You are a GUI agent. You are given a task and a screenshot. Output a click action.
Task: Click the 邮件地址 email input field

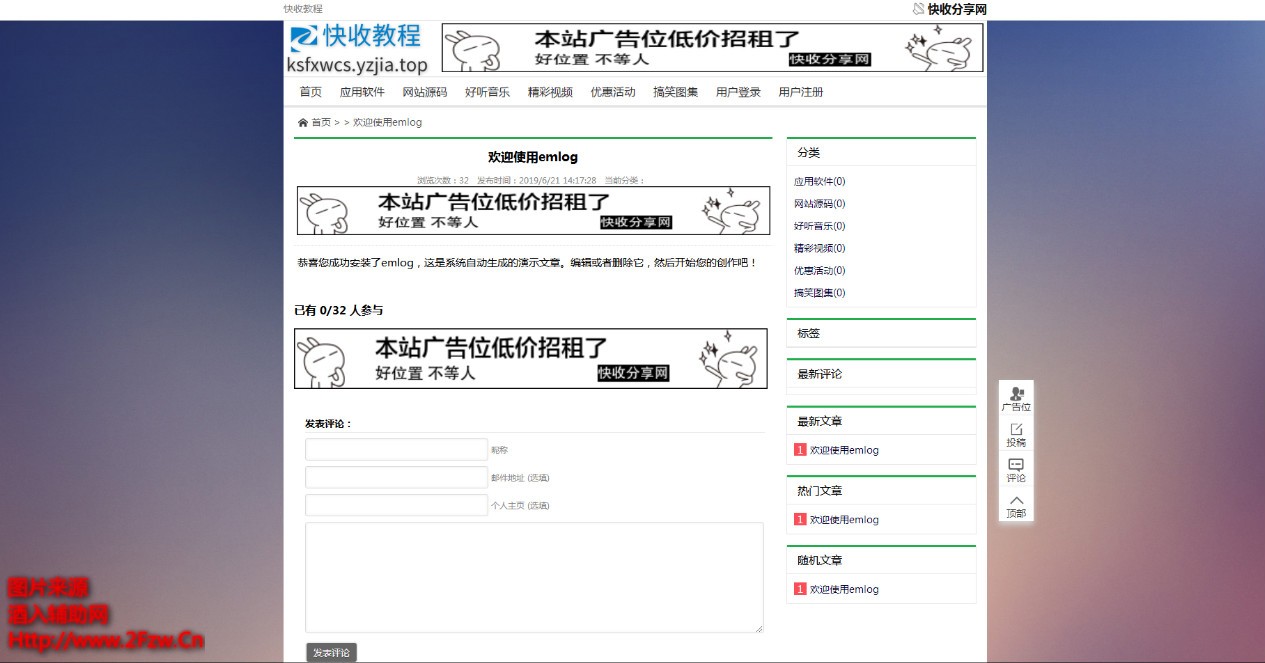[396, 477]
